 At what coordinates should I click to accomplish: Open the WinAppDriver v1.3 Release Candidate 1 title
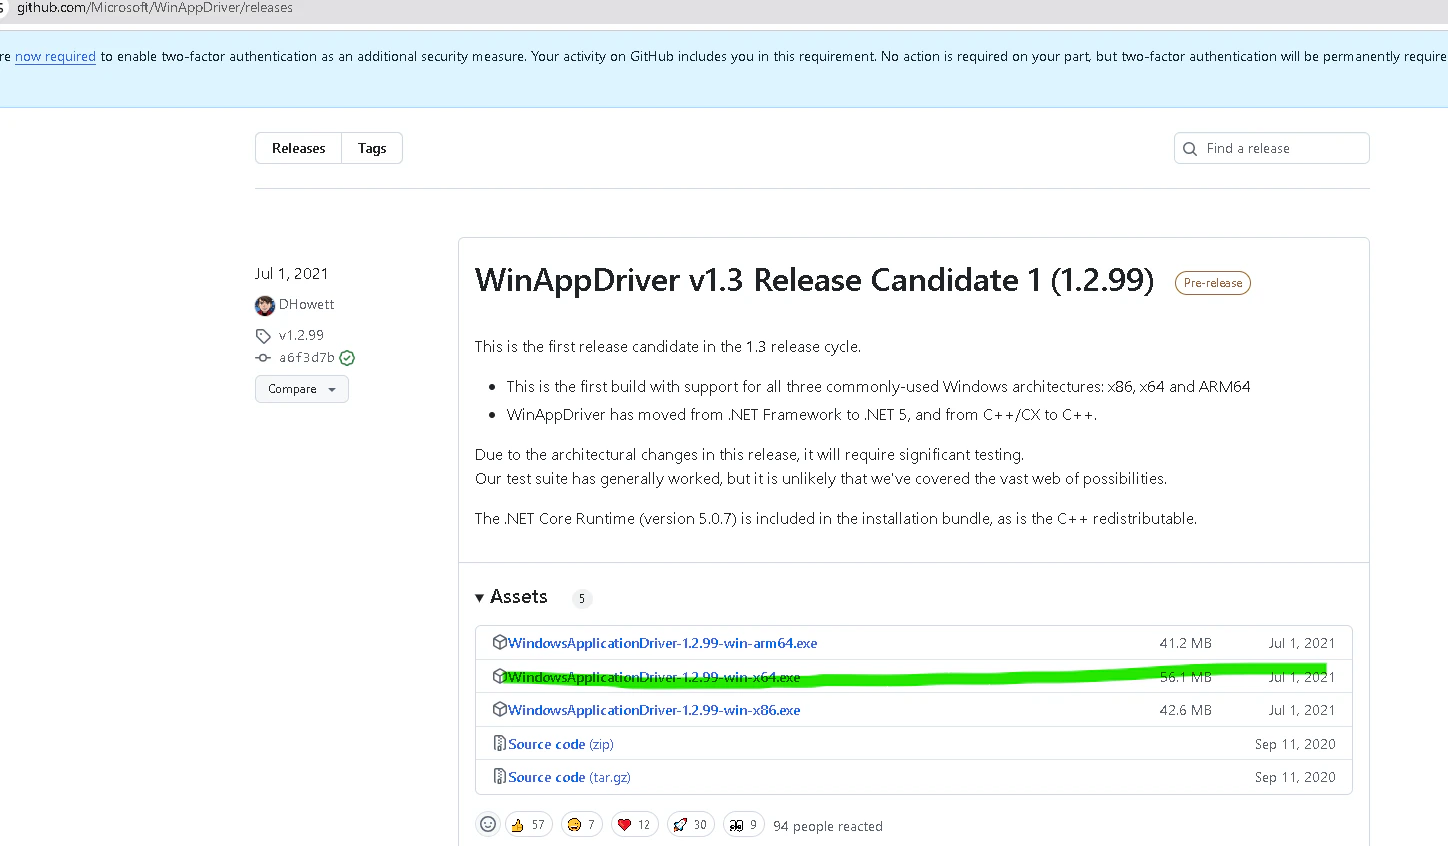click(814, 280)
